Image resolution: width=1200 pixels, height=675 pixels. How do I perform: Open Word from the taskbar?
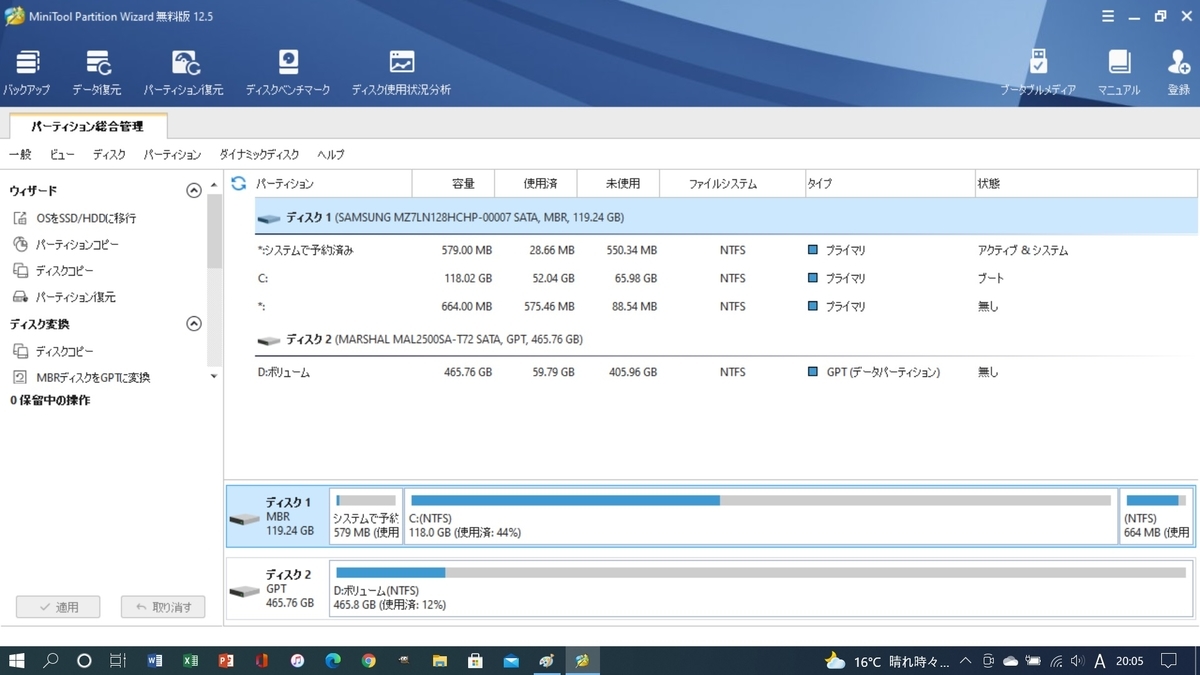(155, 661)
